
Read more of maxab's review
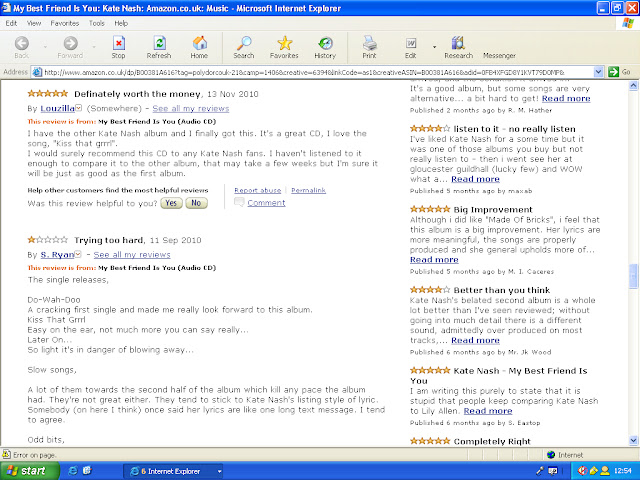point(475,179)
